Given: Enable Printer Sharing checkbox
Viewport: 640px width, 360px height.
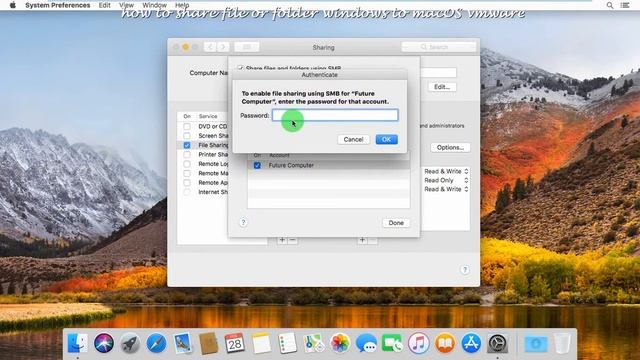Looking at the screenshot, I should (x=187, y=155).
